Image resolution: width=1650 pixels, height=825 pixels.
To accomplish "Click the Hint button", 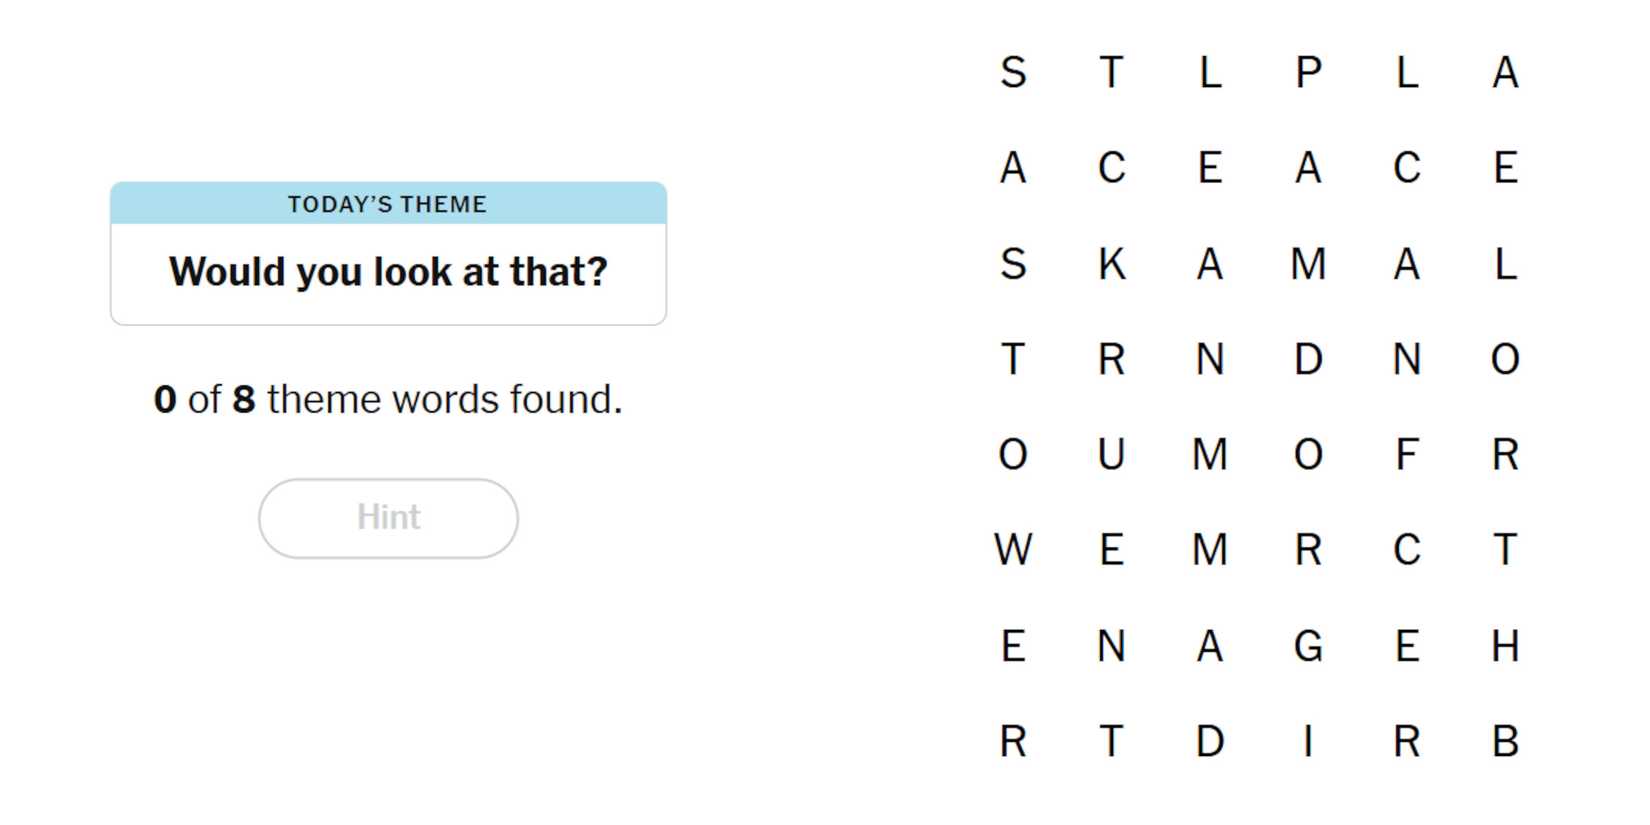I will pos(388,518).
